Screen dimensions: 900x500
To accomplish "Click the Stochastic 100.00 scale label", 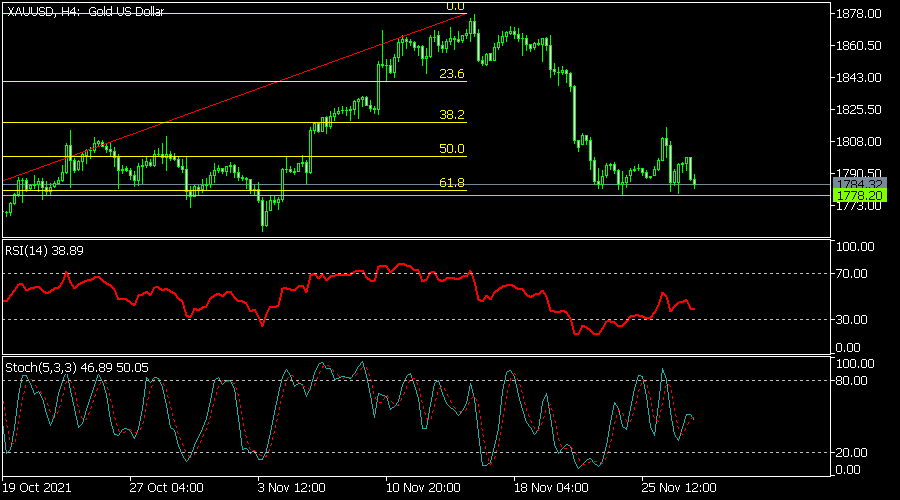I will click(855, 364).
